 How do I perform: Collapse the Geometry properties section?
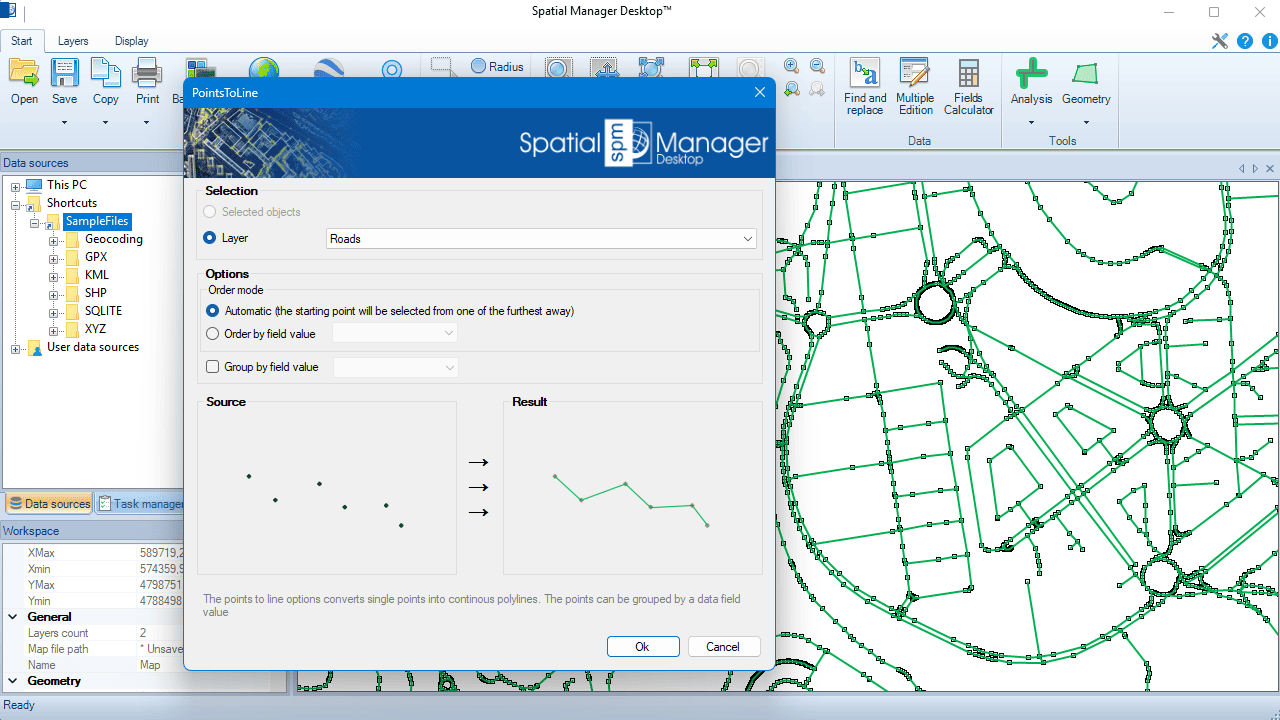point(12,681)
